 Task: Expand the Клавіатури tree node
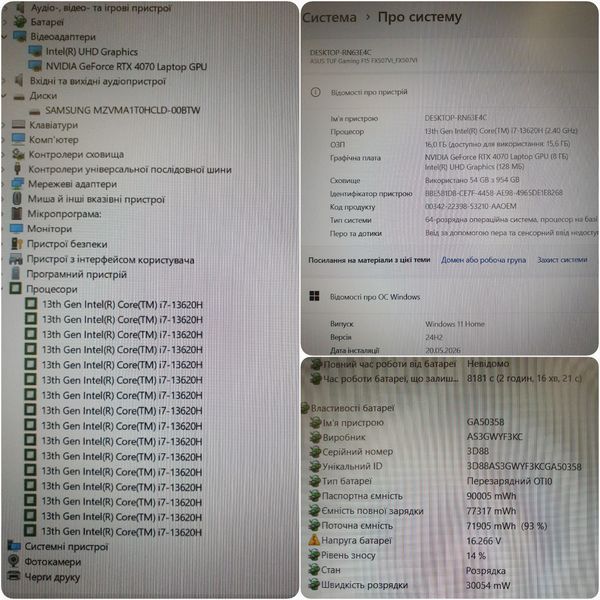tap(3, 125)
